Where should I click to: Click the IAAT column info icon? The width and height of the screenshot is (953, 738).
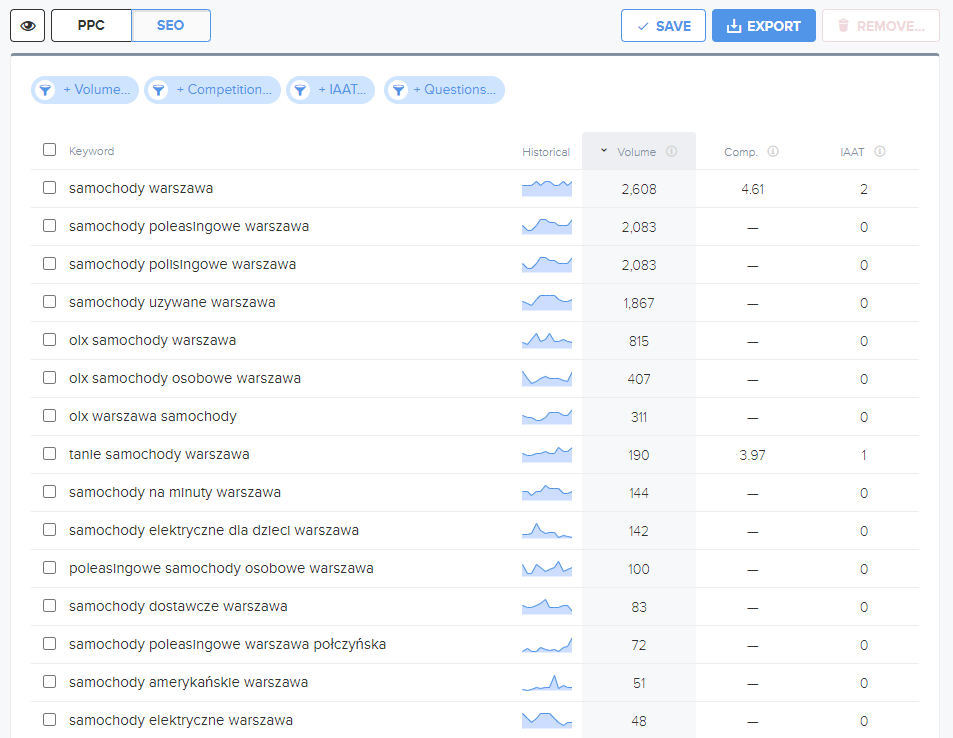pyautogui.click(x=879, y=151)
